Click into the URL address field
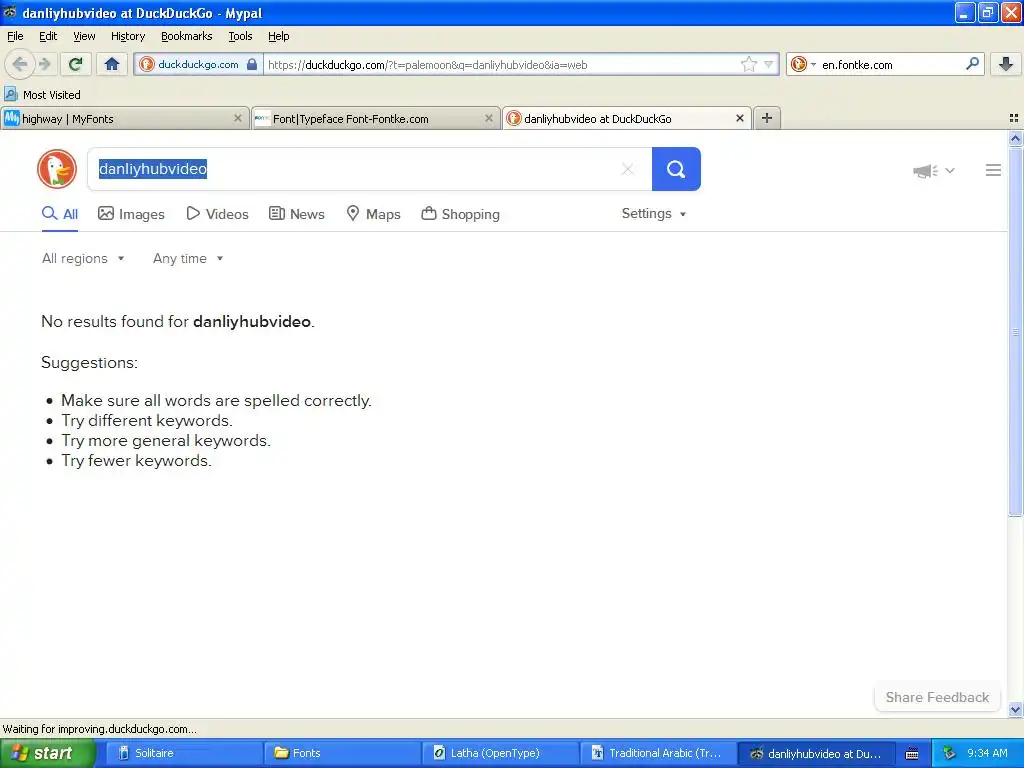 pyautogui.click(x=500, y=65)
